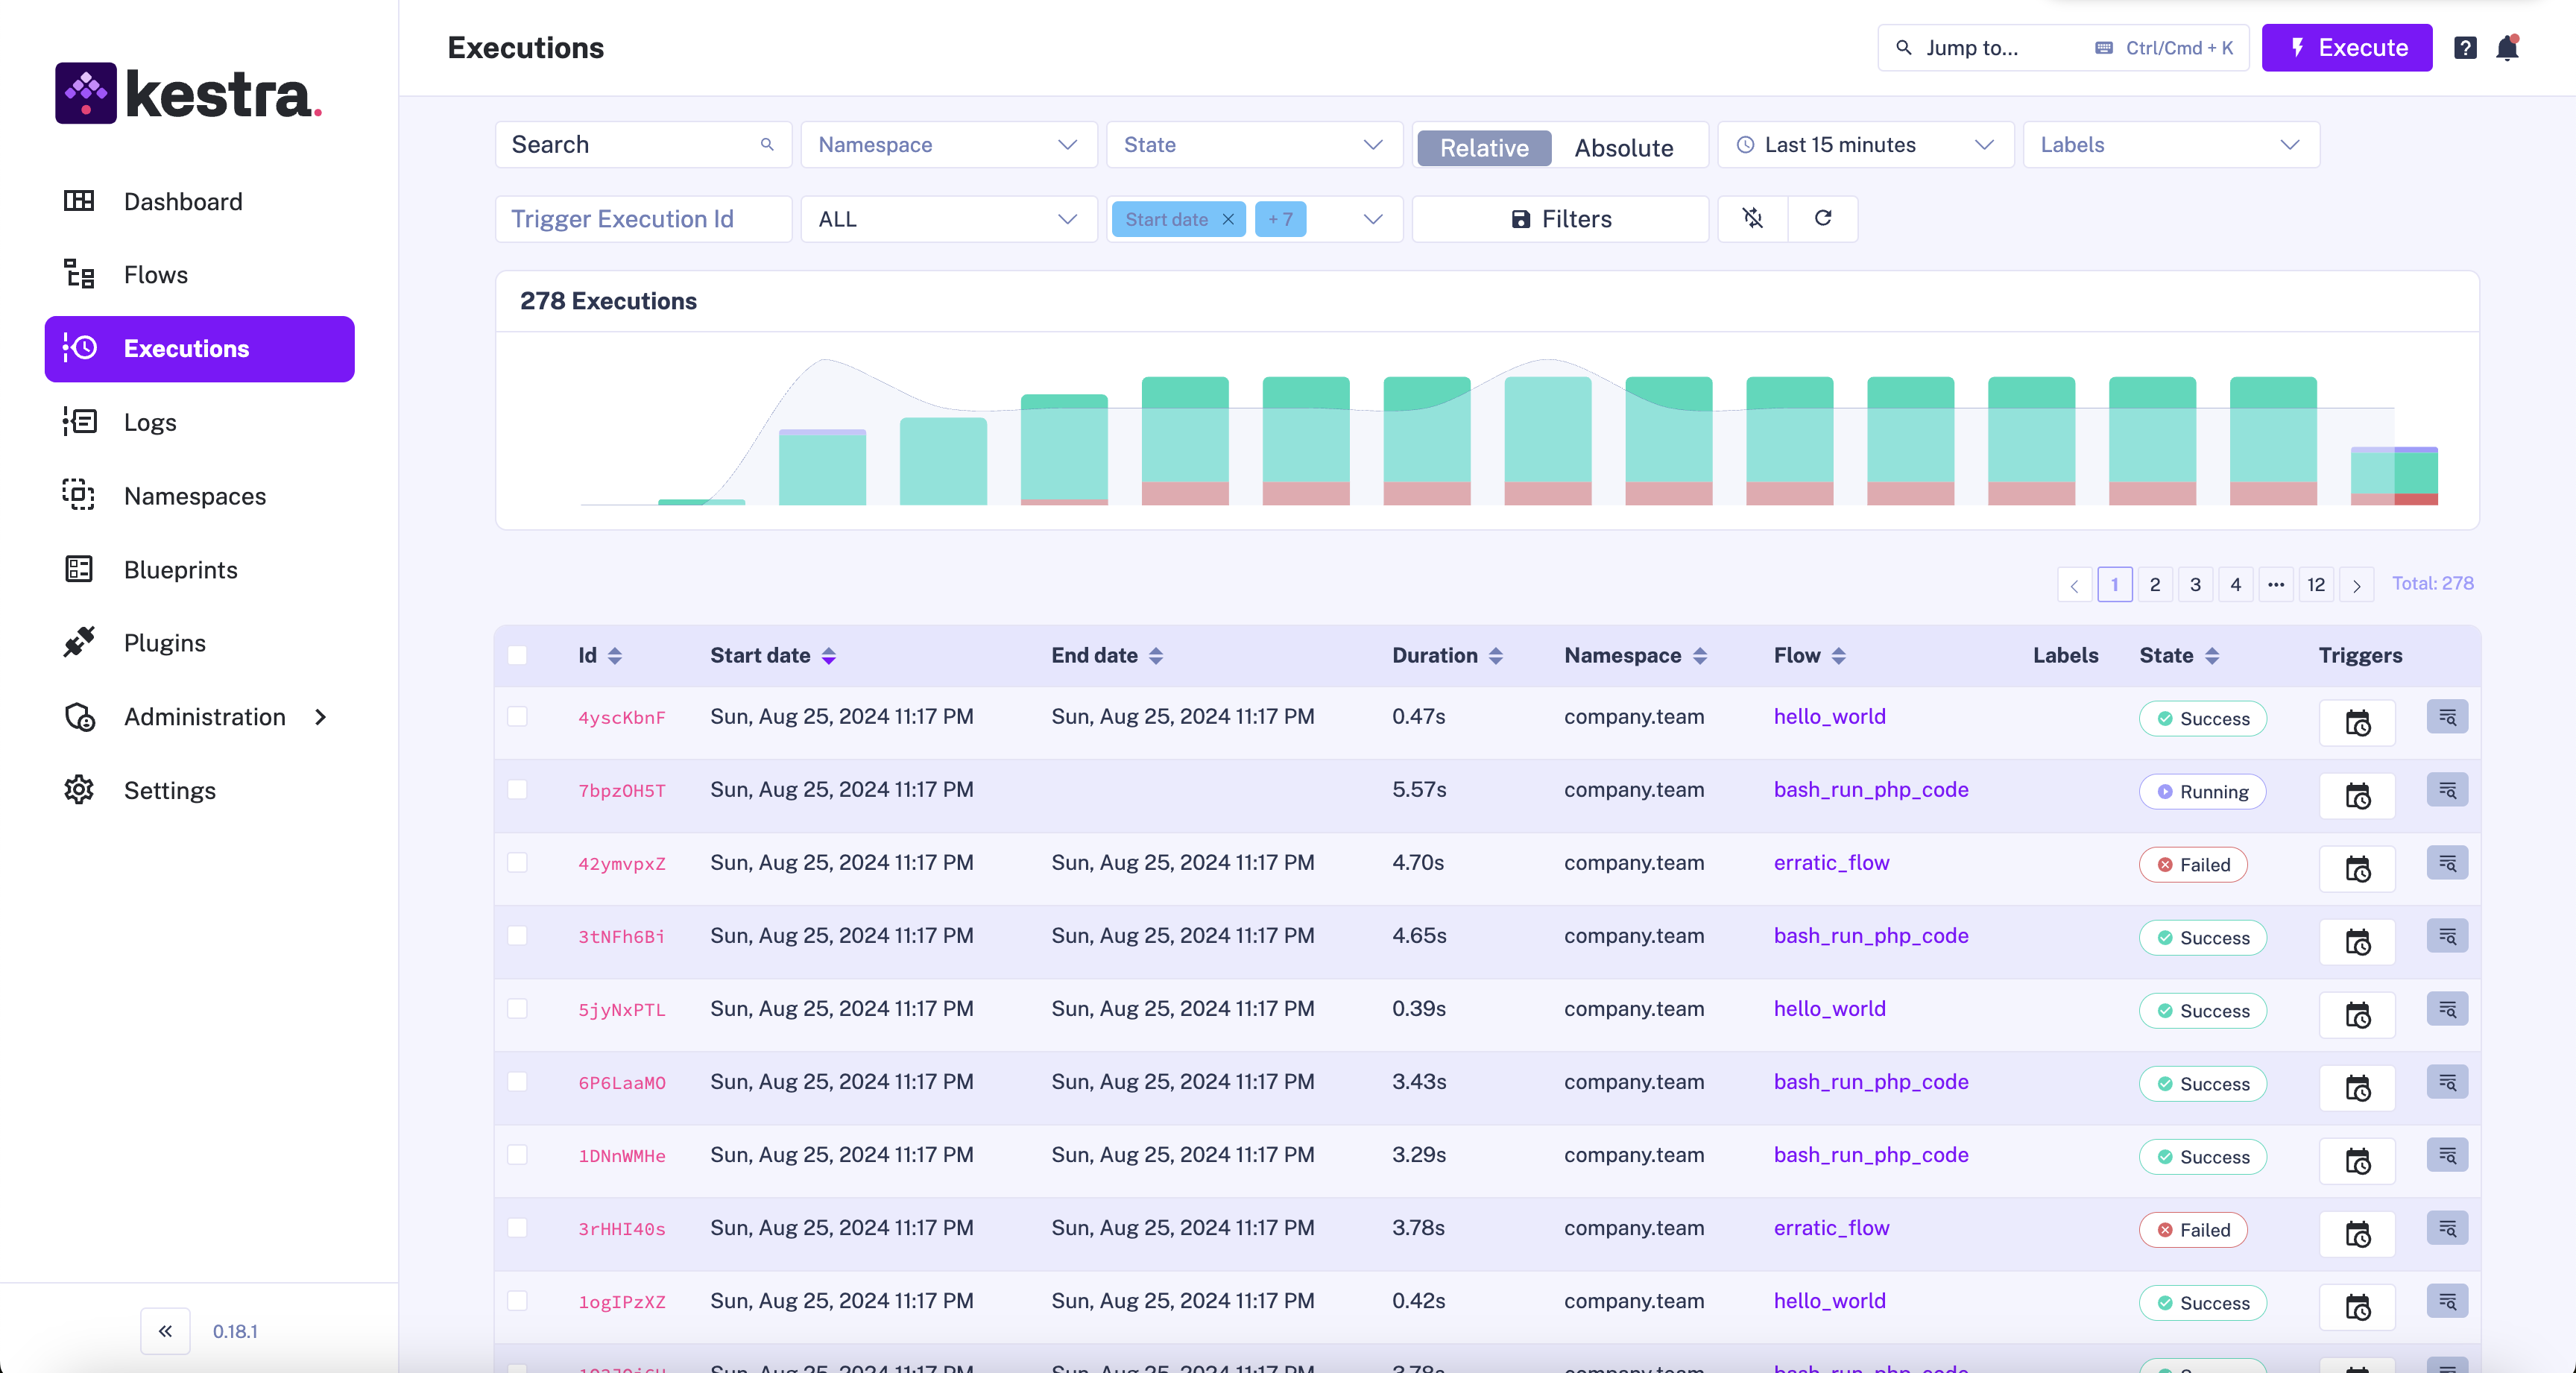Open the Namespace filter dropdown
The height and width of the screenshot is (1373, 2576).
948,145
